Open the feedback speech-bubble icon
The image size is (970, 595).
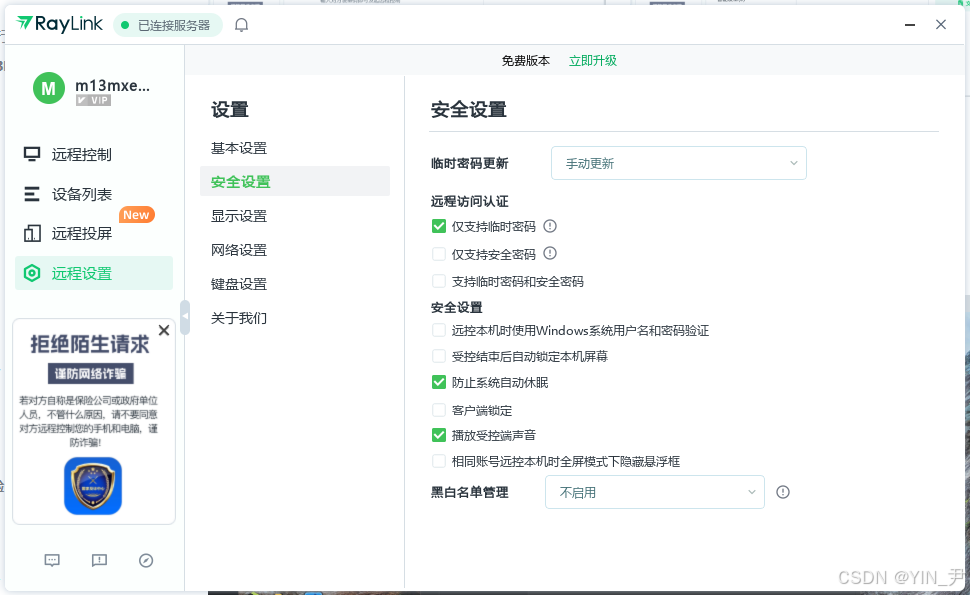click(x=99, y=560)
